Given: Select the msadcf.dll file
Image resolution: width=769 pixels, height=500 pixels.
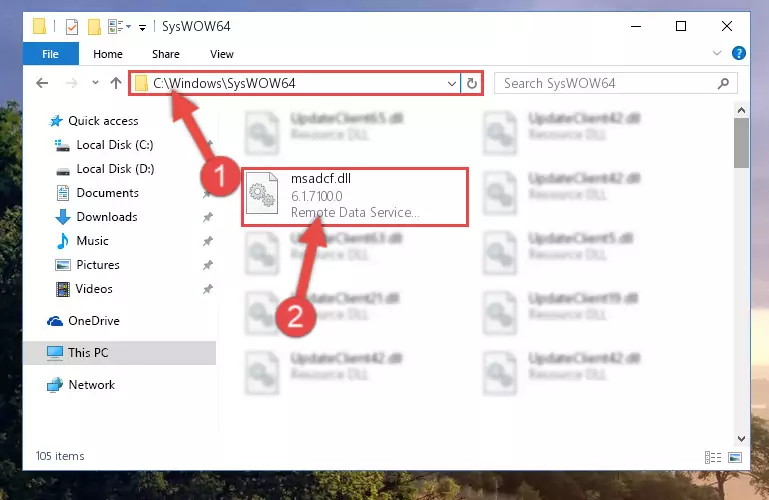Looking at the screenshot, I should pos(355,197).
